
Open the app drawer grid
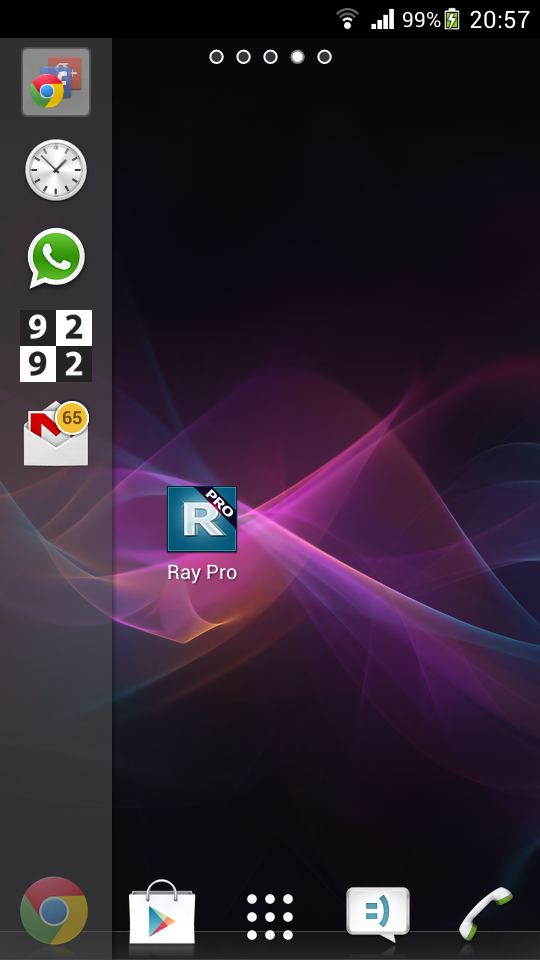(270, 917)
